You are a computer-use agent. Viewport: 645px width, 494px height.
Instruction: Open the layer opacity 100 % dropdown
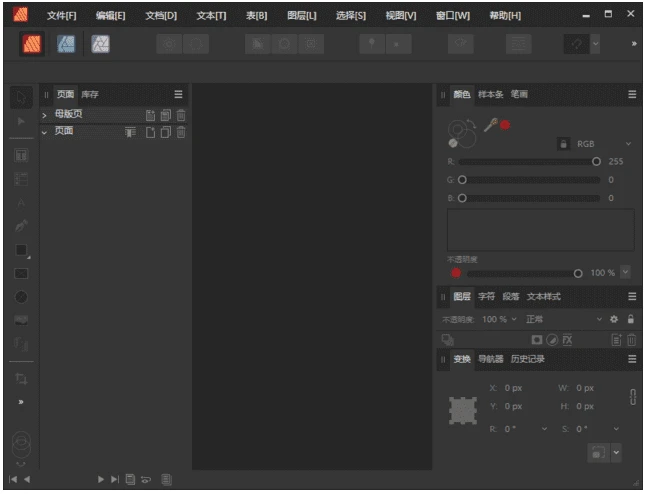point(514,319)
